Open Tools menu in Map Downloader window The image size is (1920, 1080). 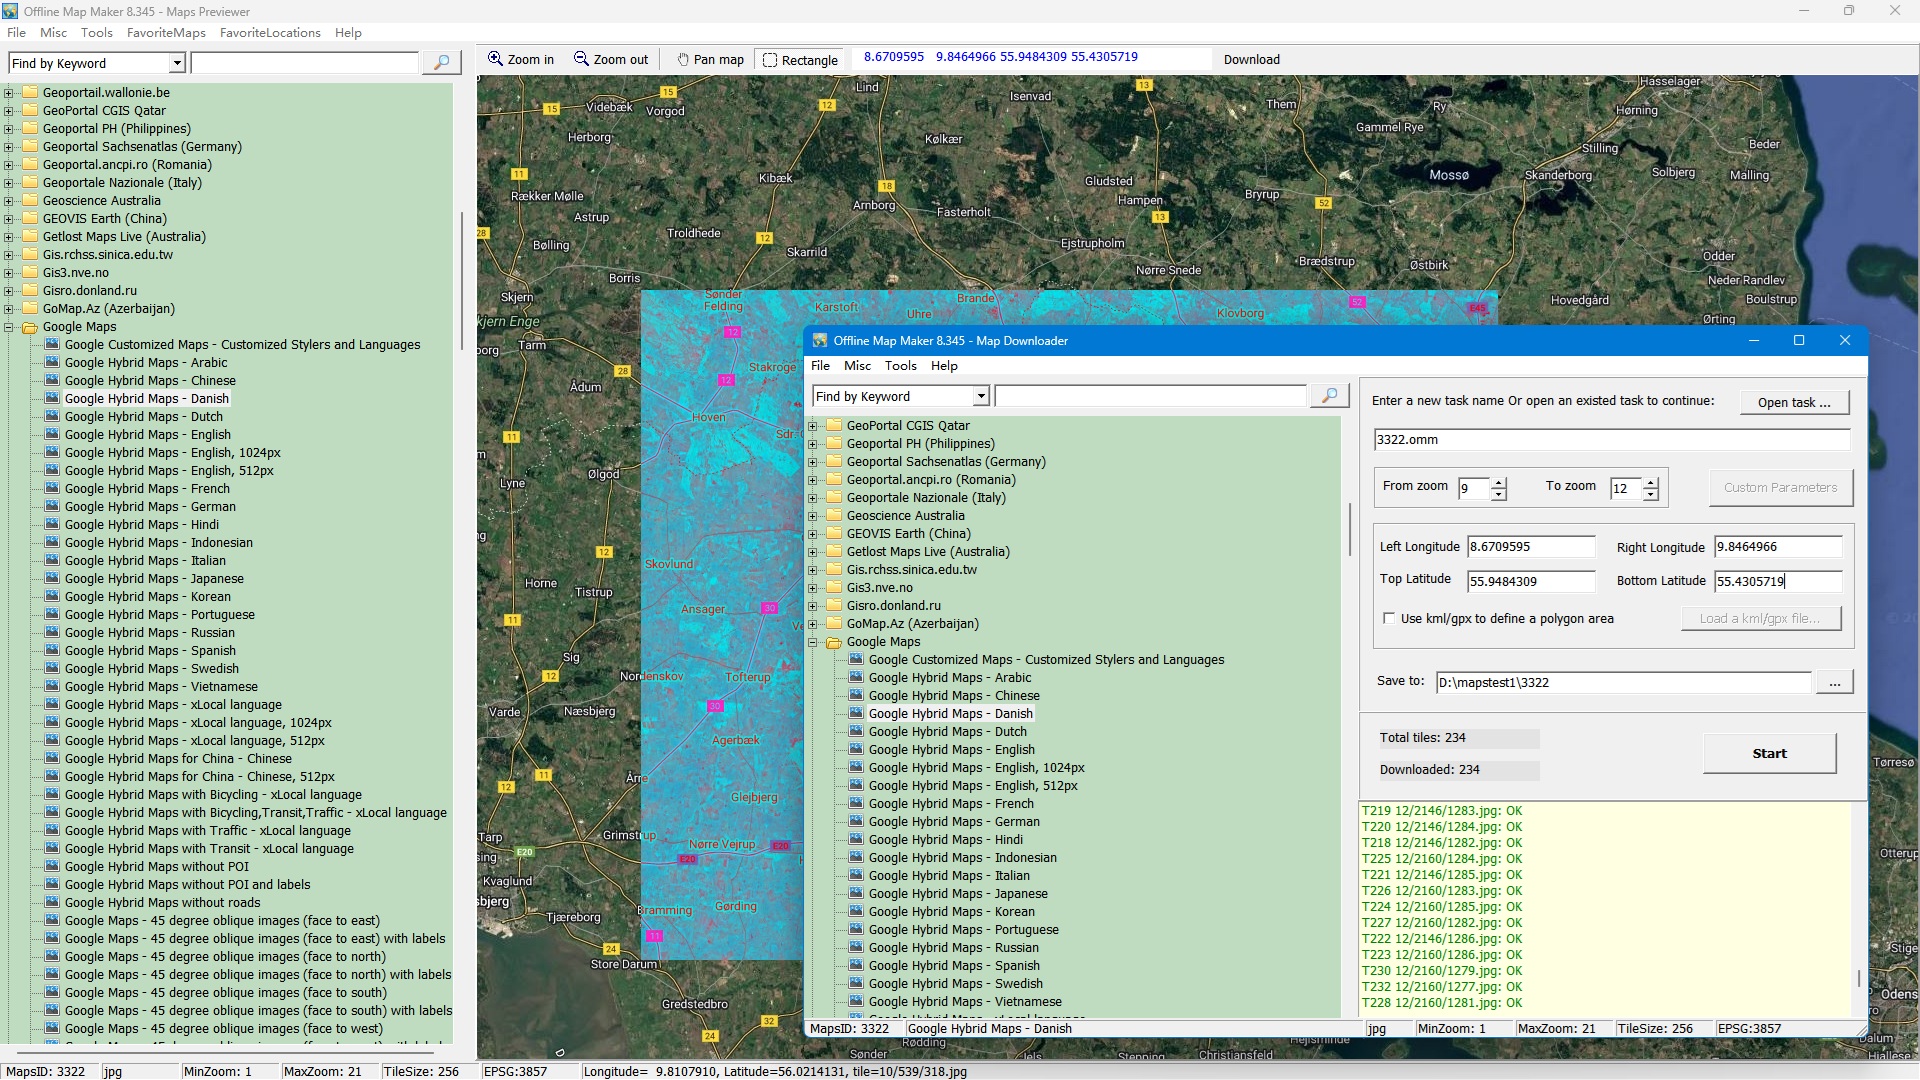[x=900, y=366]
